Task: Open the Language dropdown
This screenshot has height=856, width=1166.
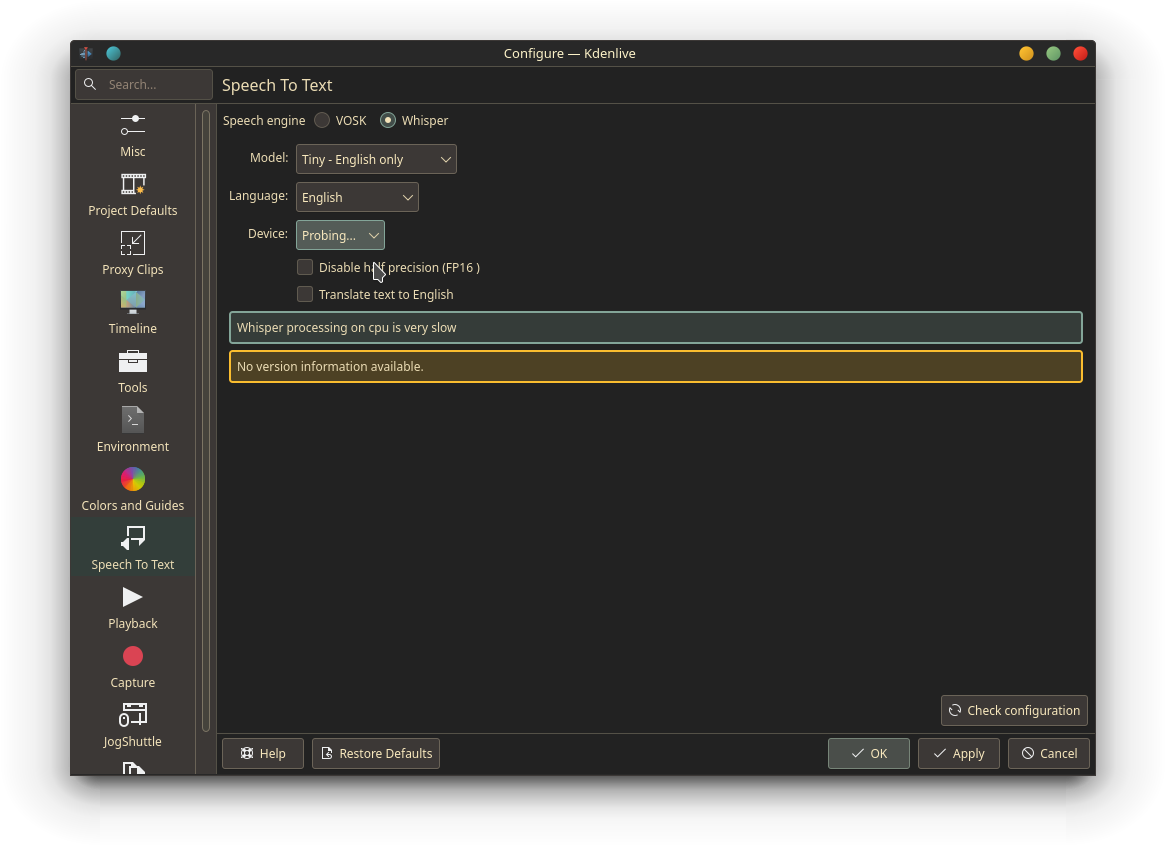Action: 357,197
